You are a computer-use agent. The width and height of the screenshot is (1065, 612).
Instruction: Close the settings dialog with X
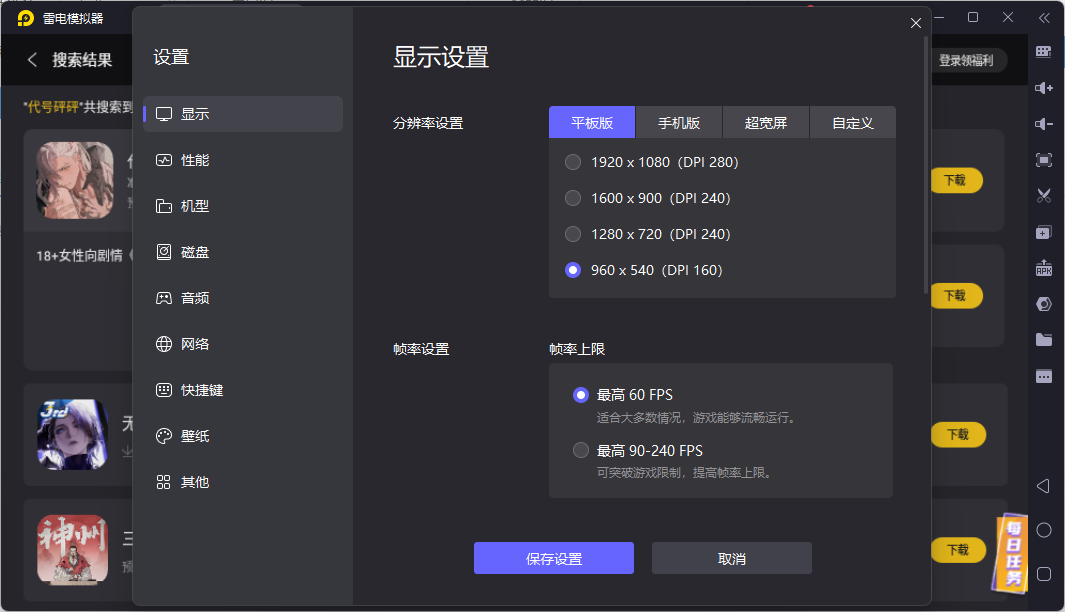[x=915, y=23]
